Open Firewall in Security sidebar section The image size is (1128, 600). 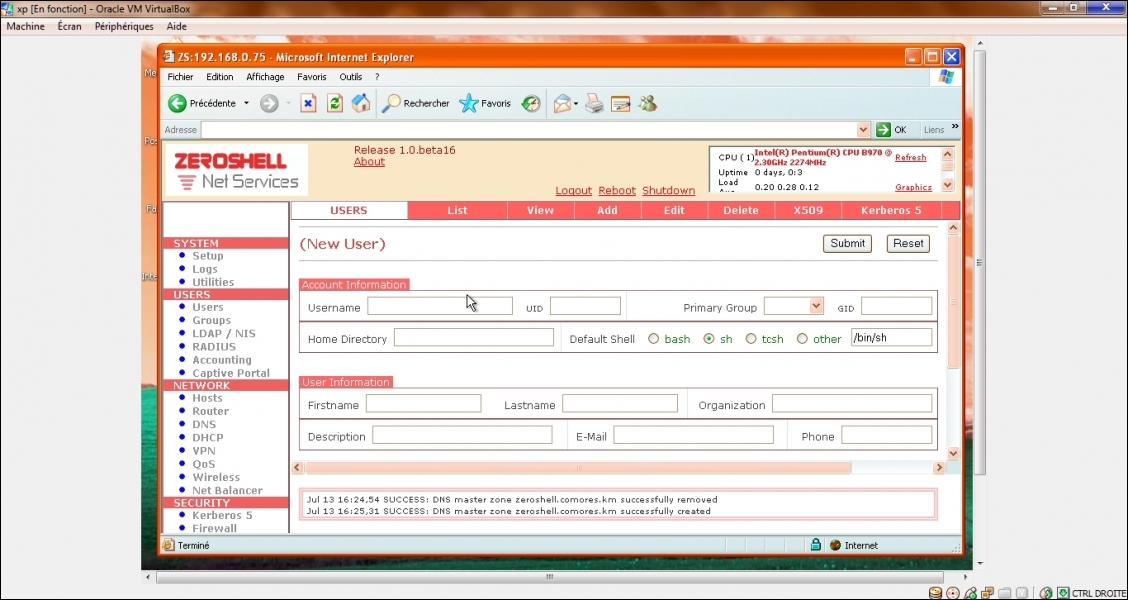(x=214, y=528)
